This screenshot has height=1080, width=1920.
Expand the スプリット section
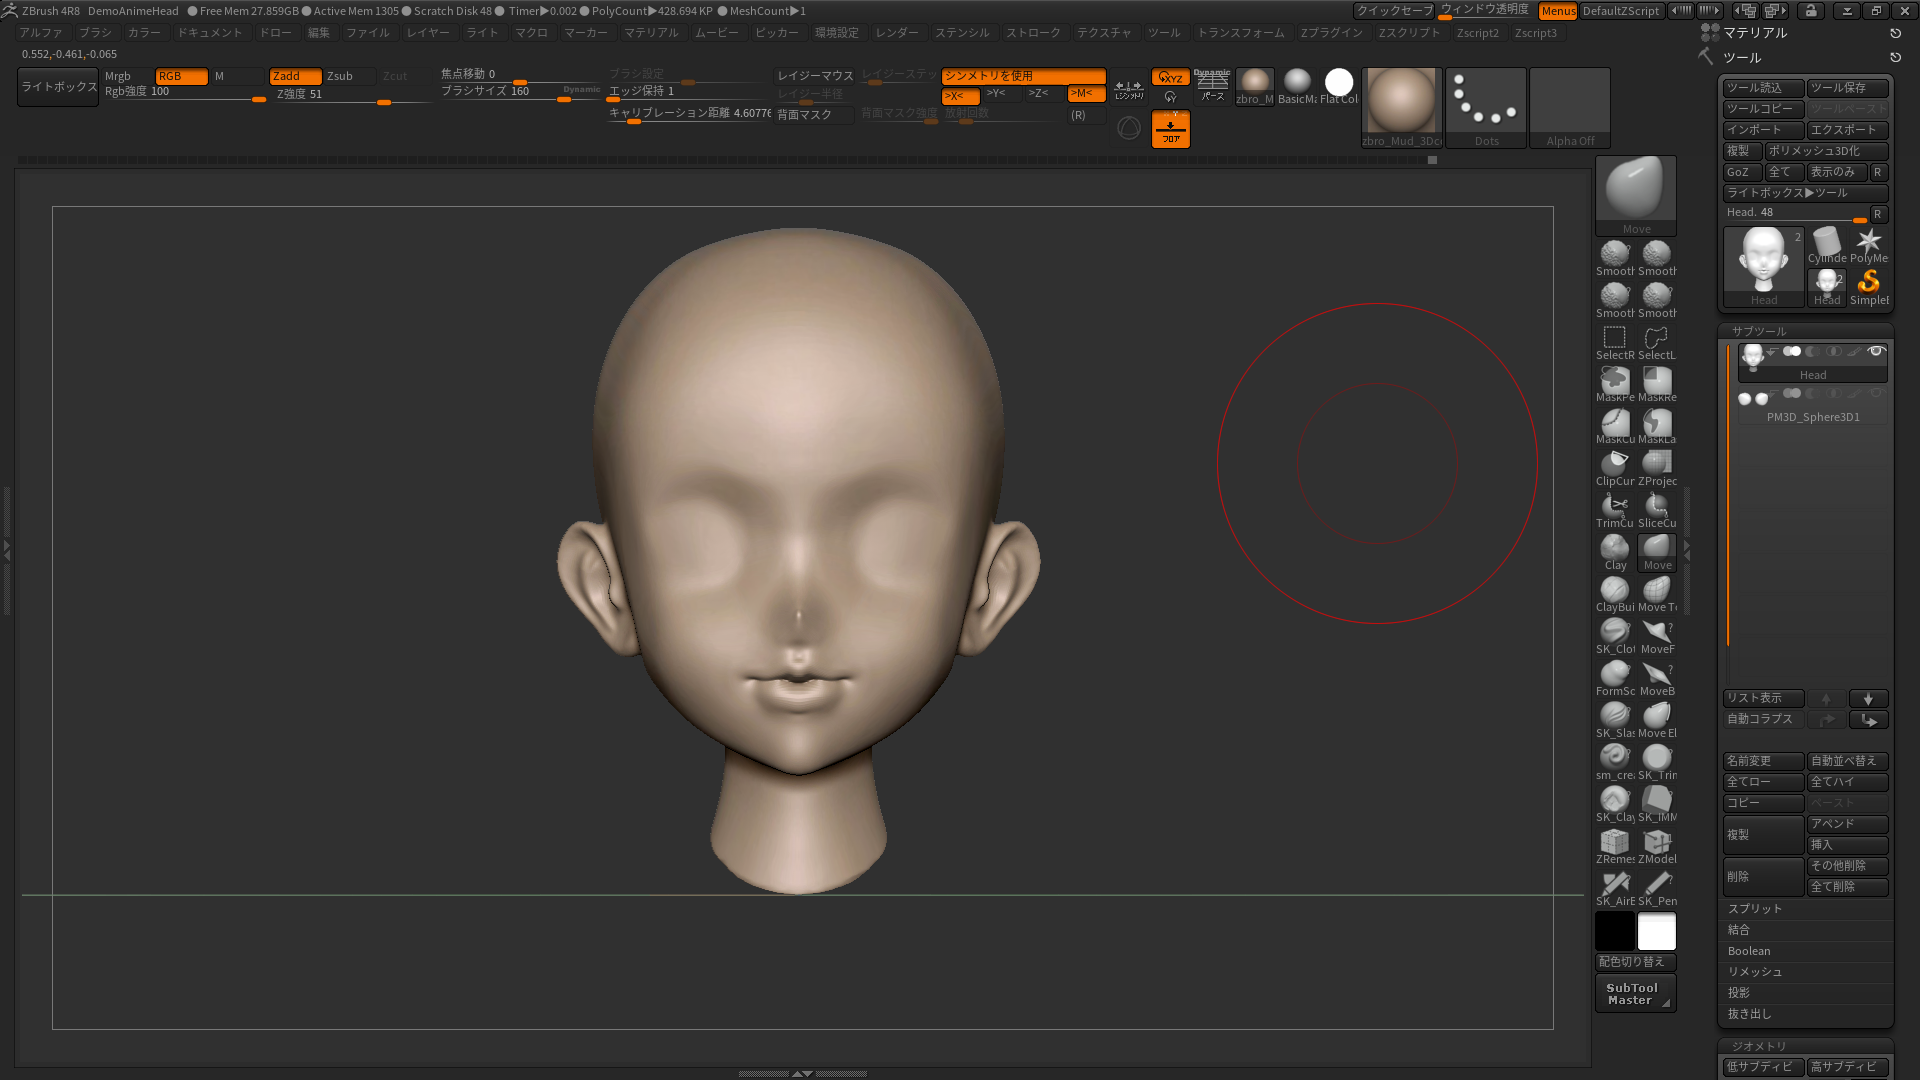1755,909
